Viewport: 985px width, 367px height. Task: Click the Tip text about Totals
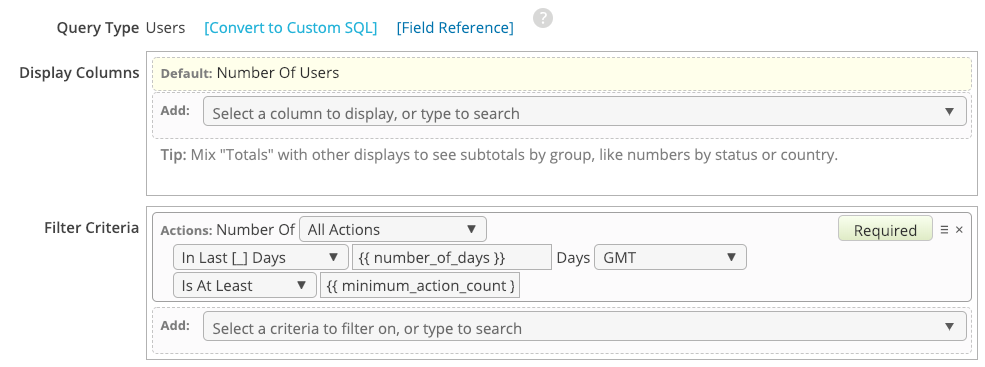[x=499, y=155]
